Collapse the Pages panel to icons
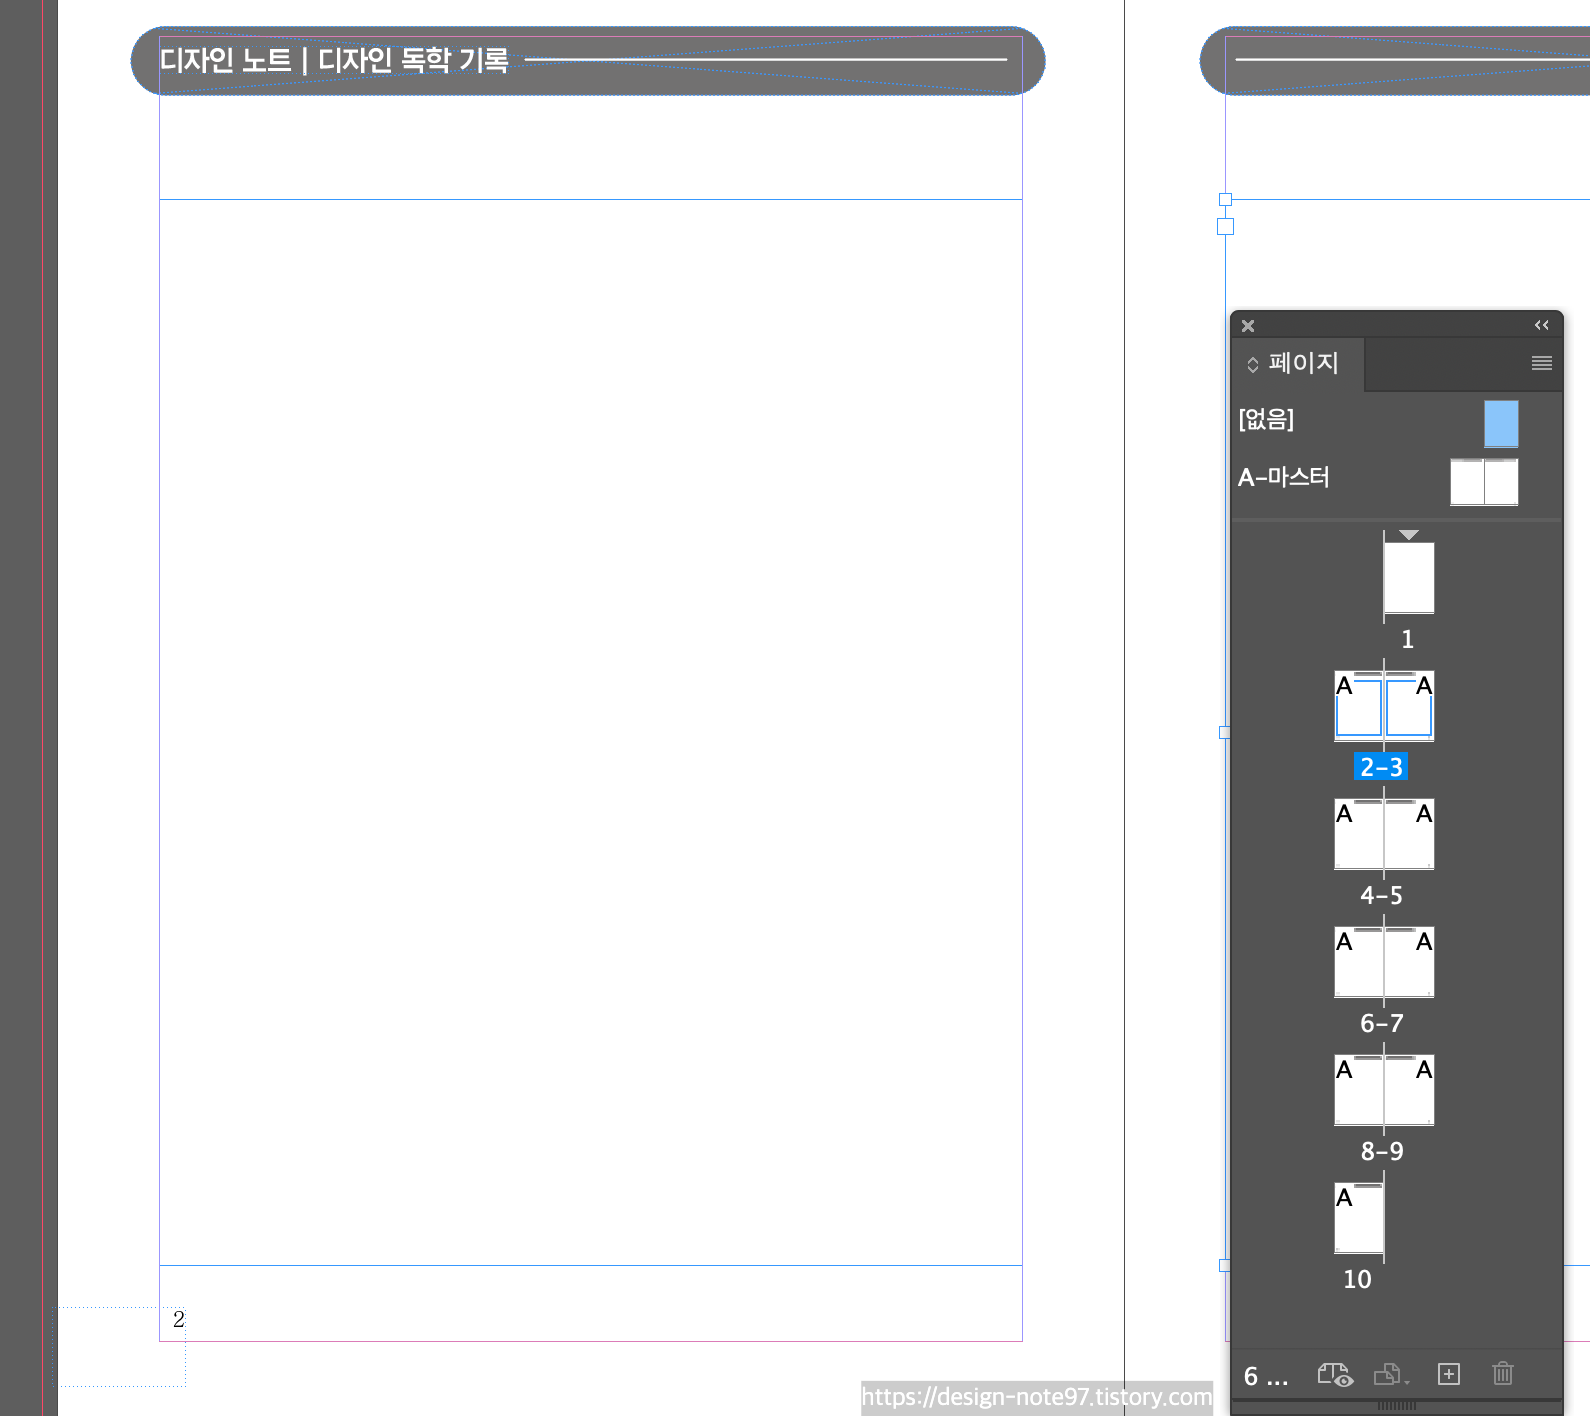 (1541, 325)
